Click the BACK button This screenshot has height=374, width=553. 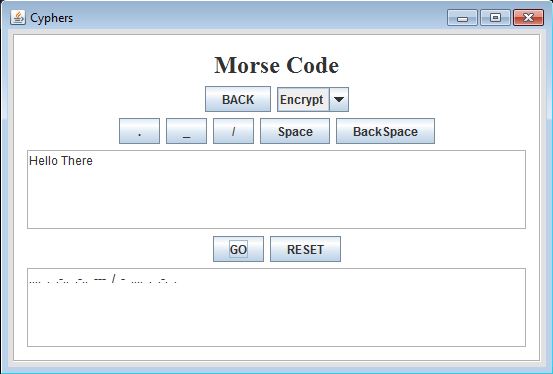pyautogui.click(x=238, y=99)
